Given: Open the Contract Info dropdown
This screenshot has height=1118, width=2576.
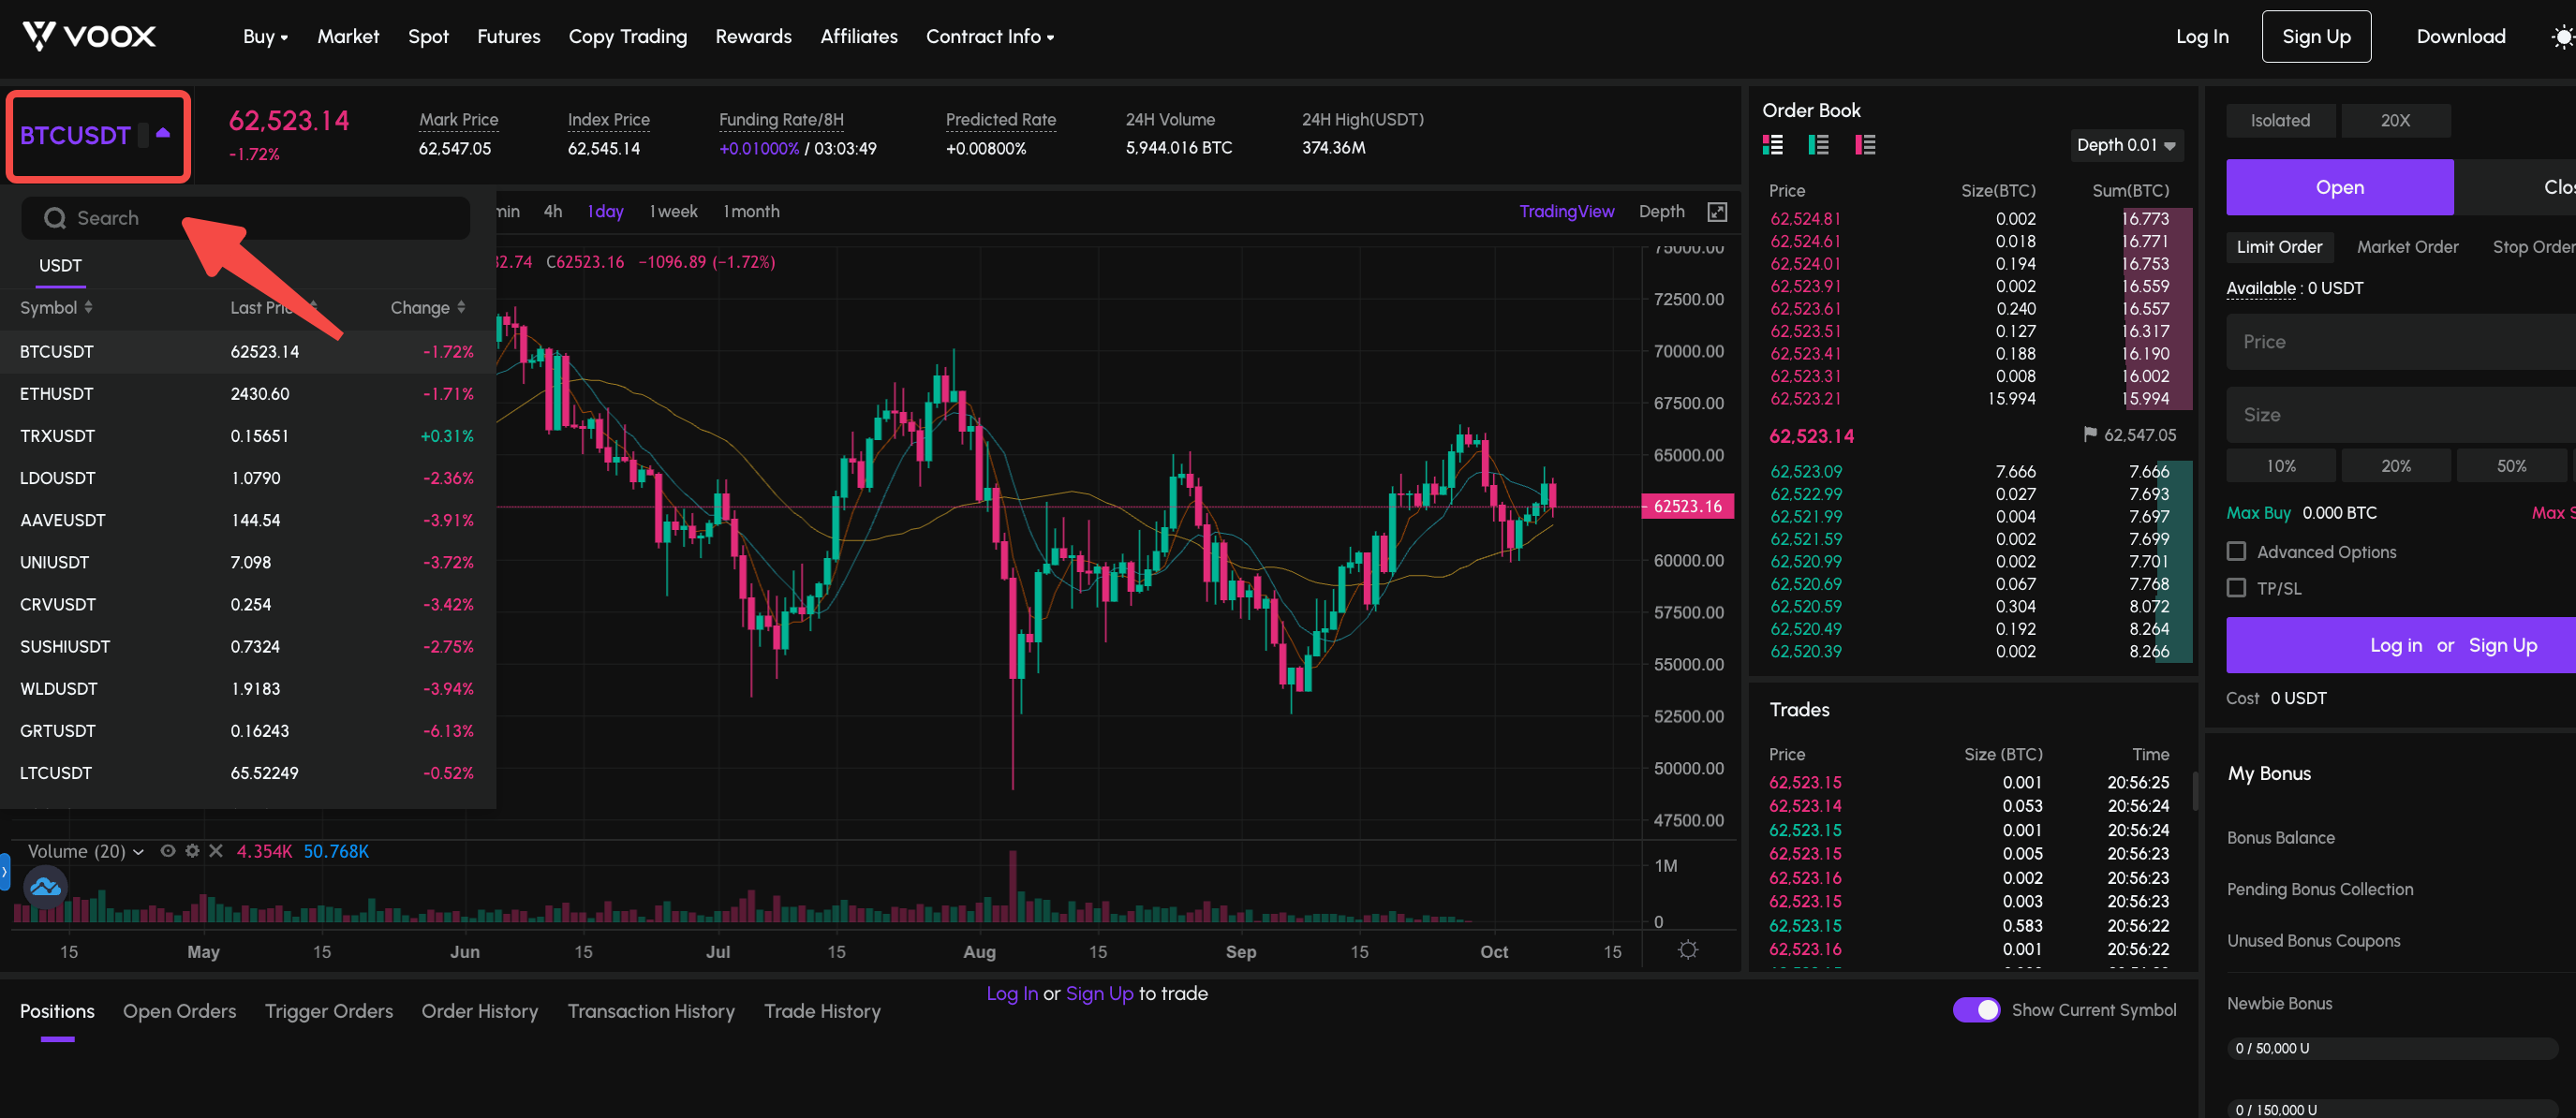Looking at the screenshot, I should [x=990, y=36].
